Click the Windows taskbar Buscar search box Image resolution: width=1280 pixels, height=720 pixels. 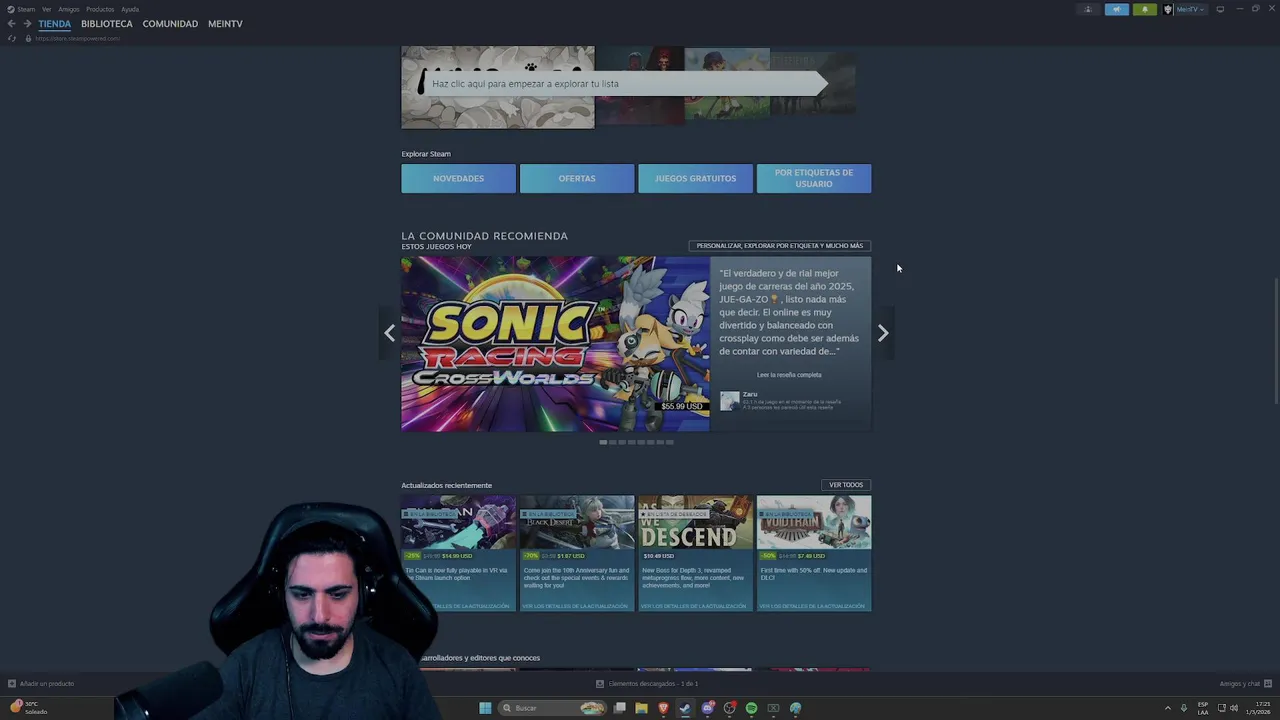click(553, 708)
